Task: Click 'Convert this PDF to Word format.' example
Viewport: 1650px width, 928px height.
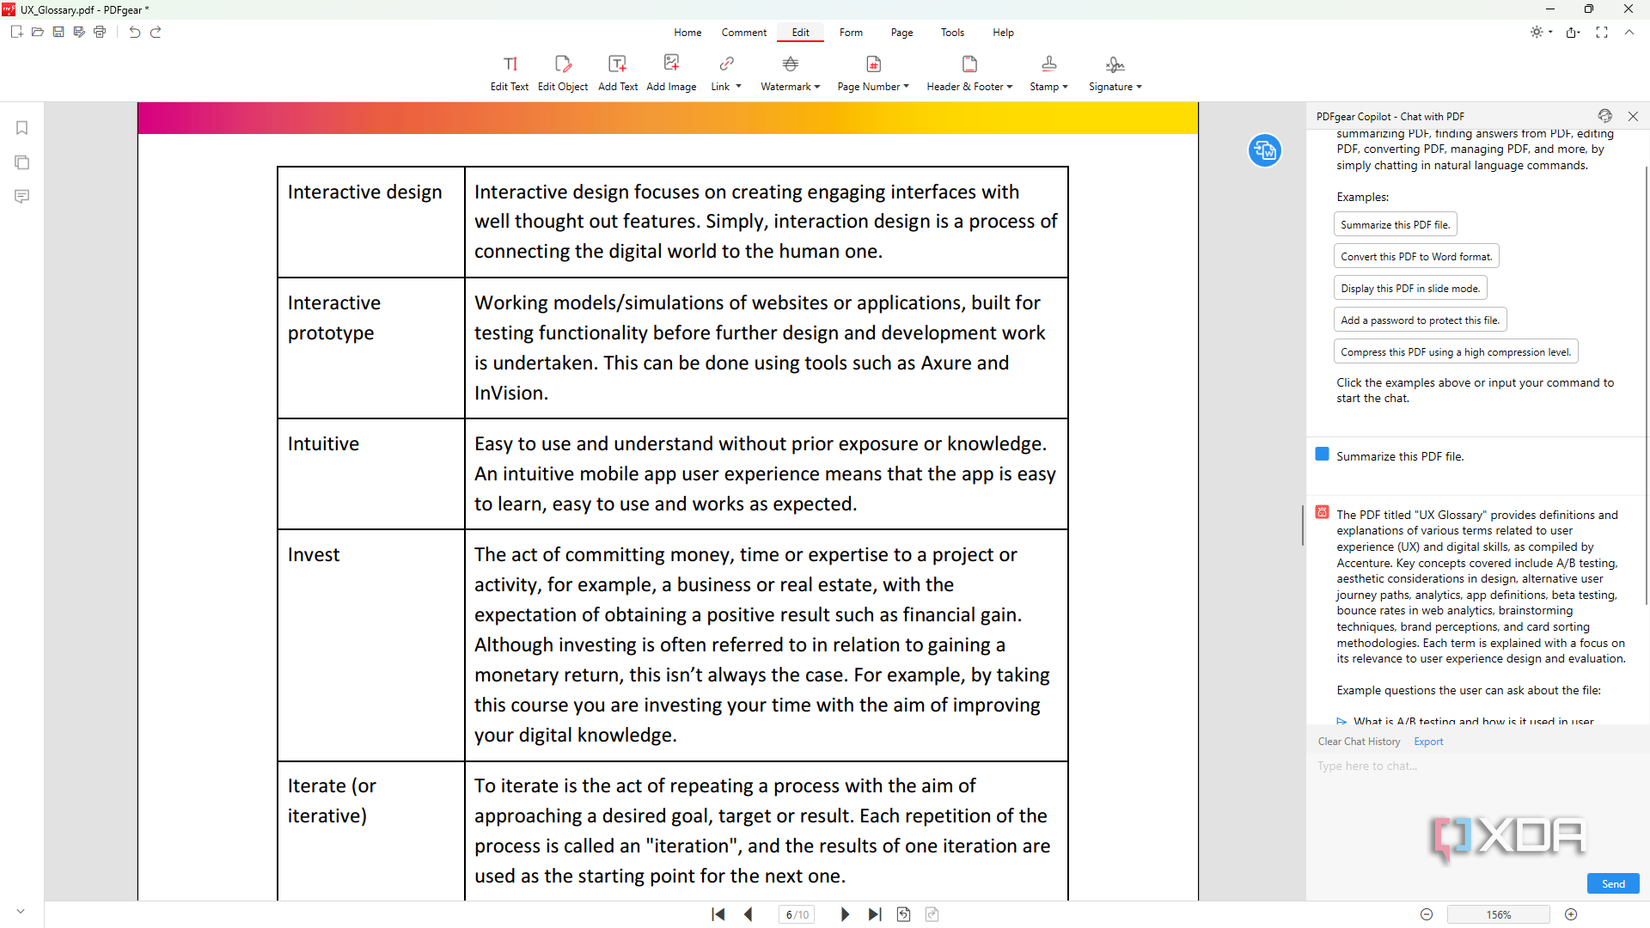Action: pyautogui.click(x=1416, y=257)
